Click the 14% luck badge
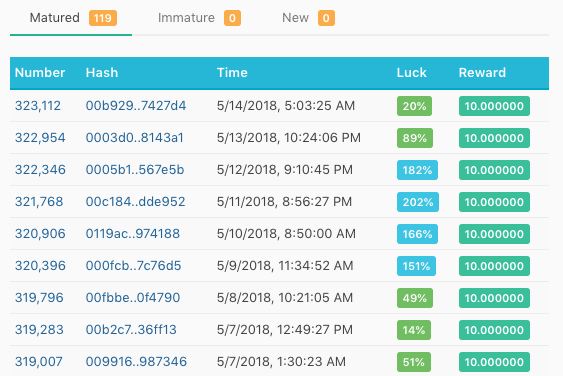 tap(414, 330)
